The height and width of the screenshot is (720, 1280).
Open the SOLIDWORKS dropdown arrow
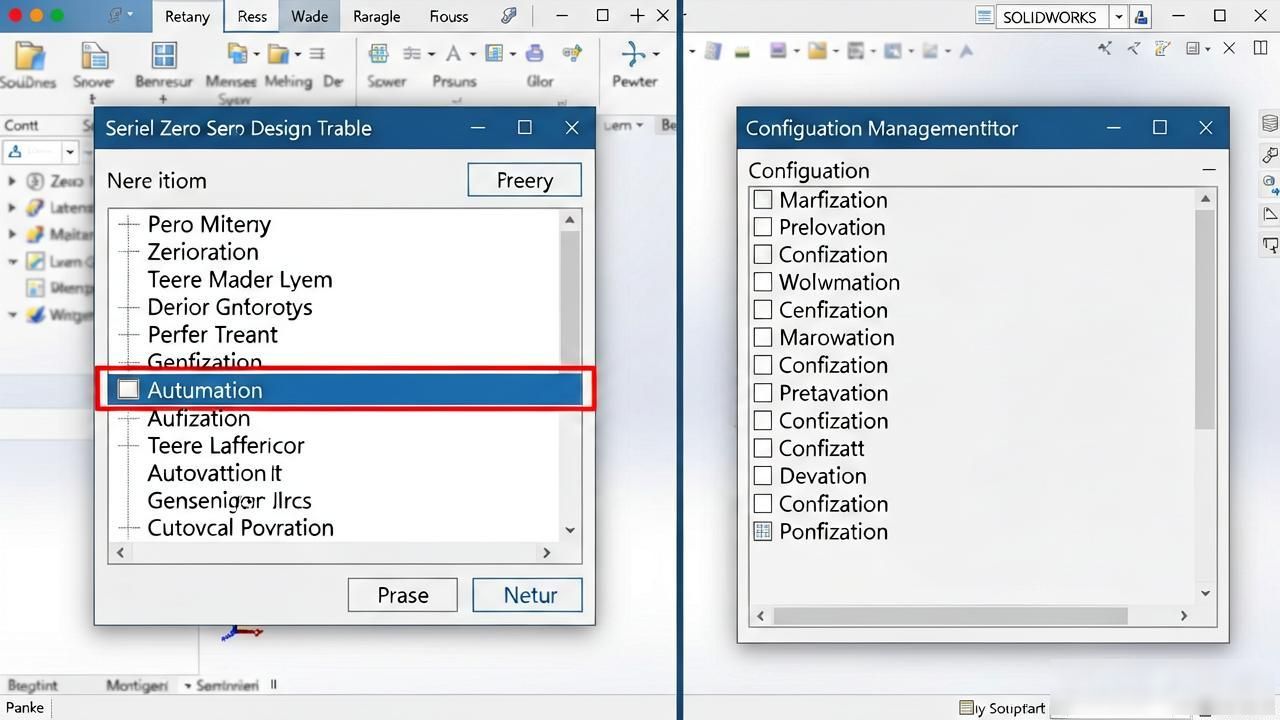point(1118,16)
